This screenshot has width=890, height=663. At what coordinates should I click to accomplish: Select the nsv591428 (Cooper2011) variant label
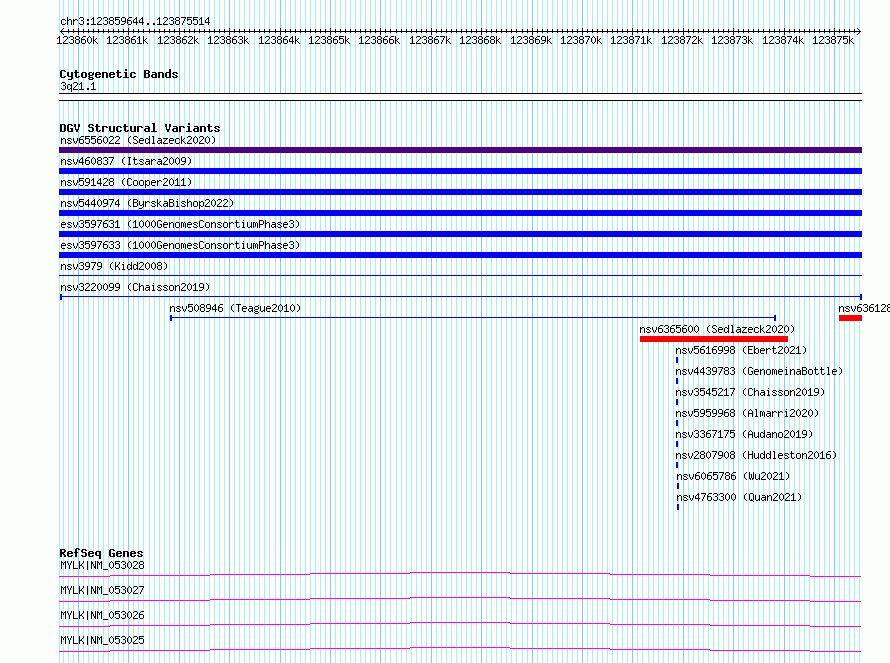tap(126, 182)
